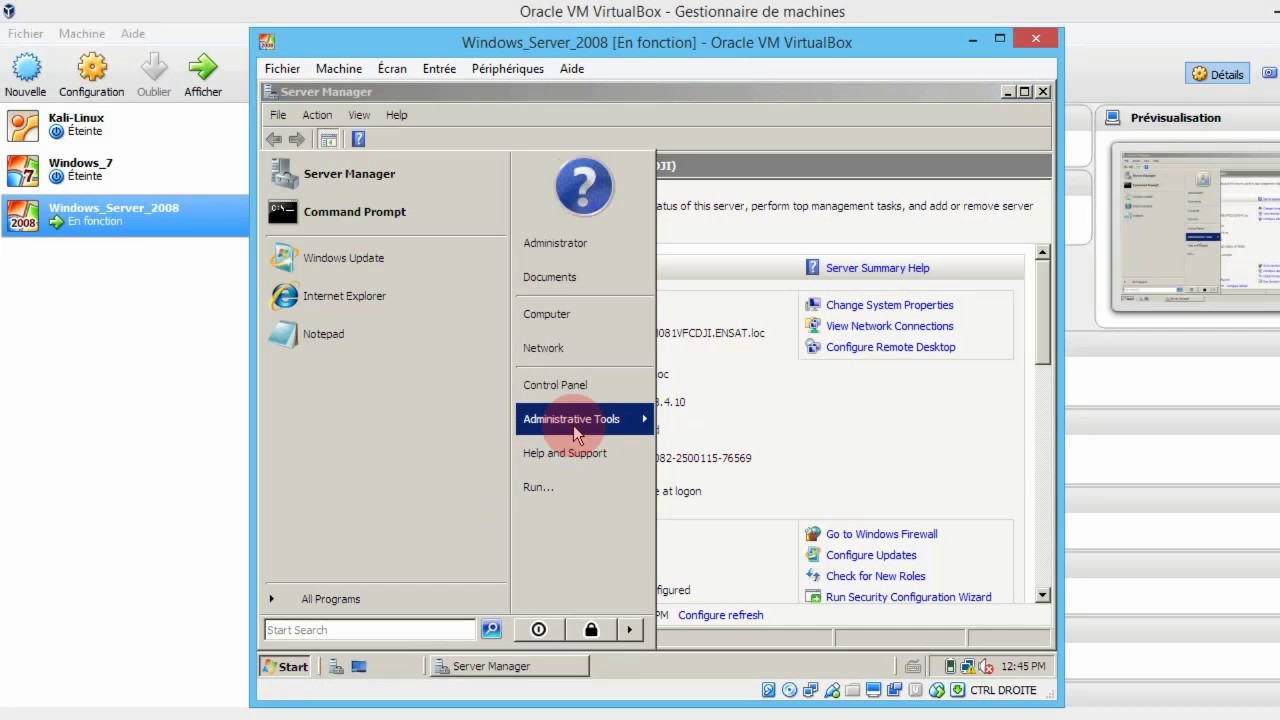Click the blue Help icon in Server Manager toolbar
This screenshot has width=1280, height=720.
point(358,139)
